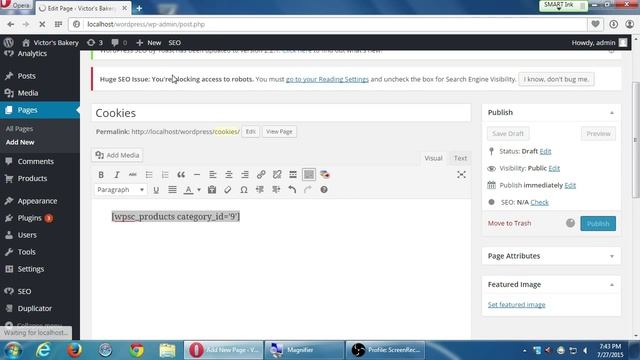Insert a special character
The image size is (640, 360).
(244, 190)
